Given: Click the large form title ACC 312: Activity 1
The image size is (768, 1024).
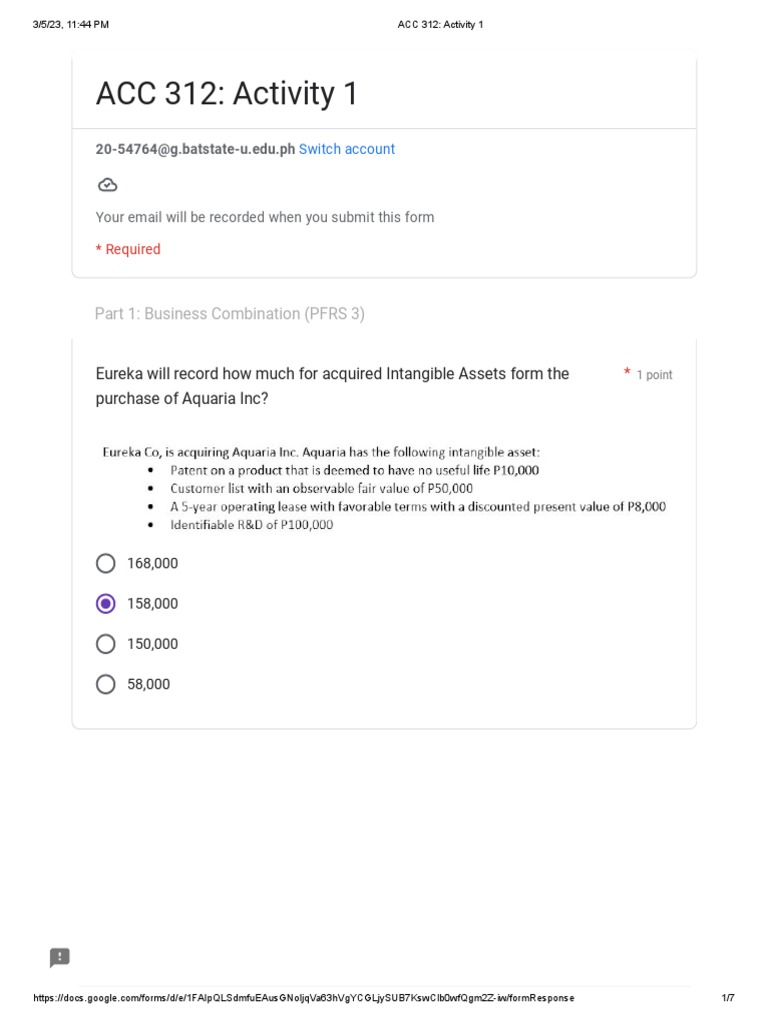Looking at the screenshot, I should (x=226, y=94).
